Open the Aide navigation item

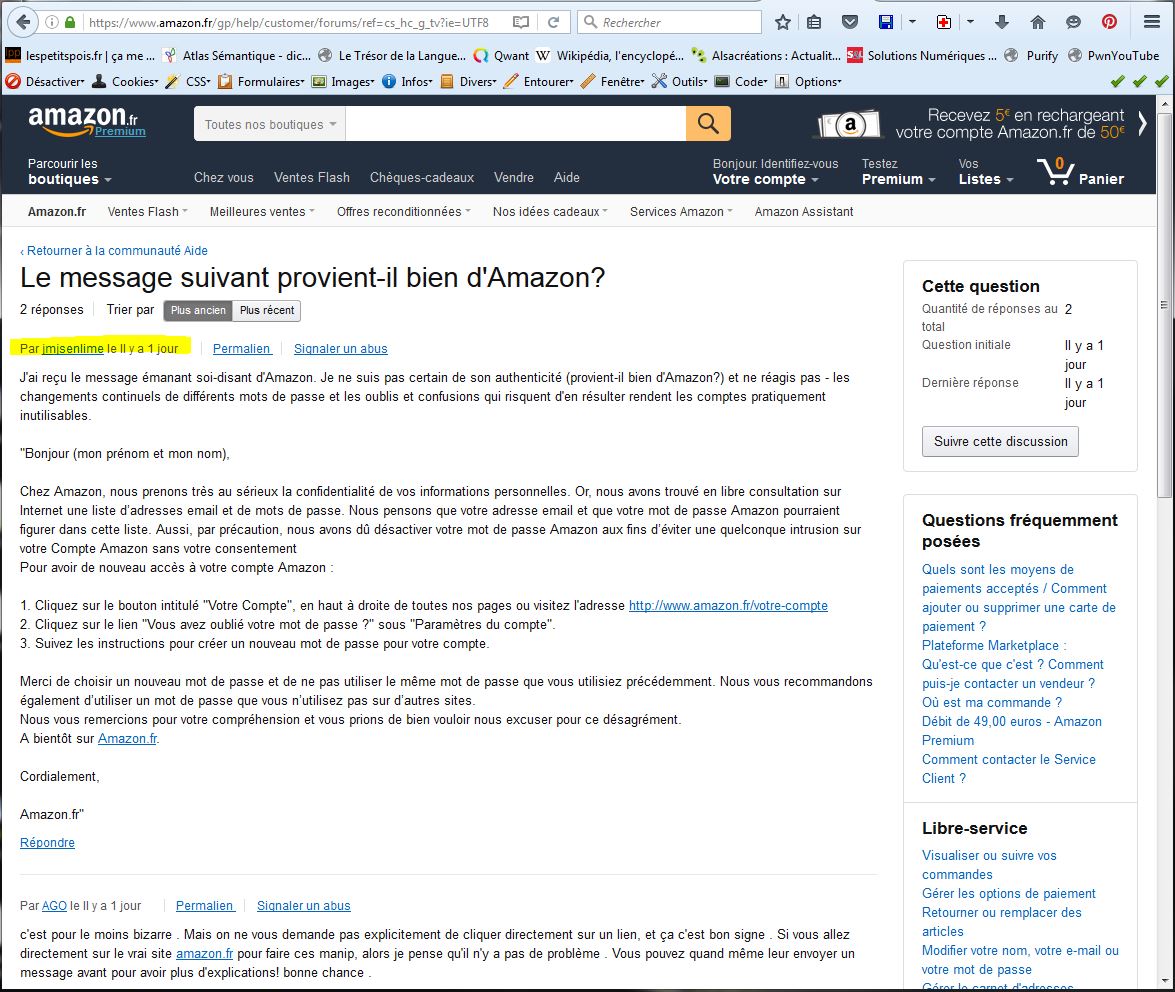[x=567, y=177]
